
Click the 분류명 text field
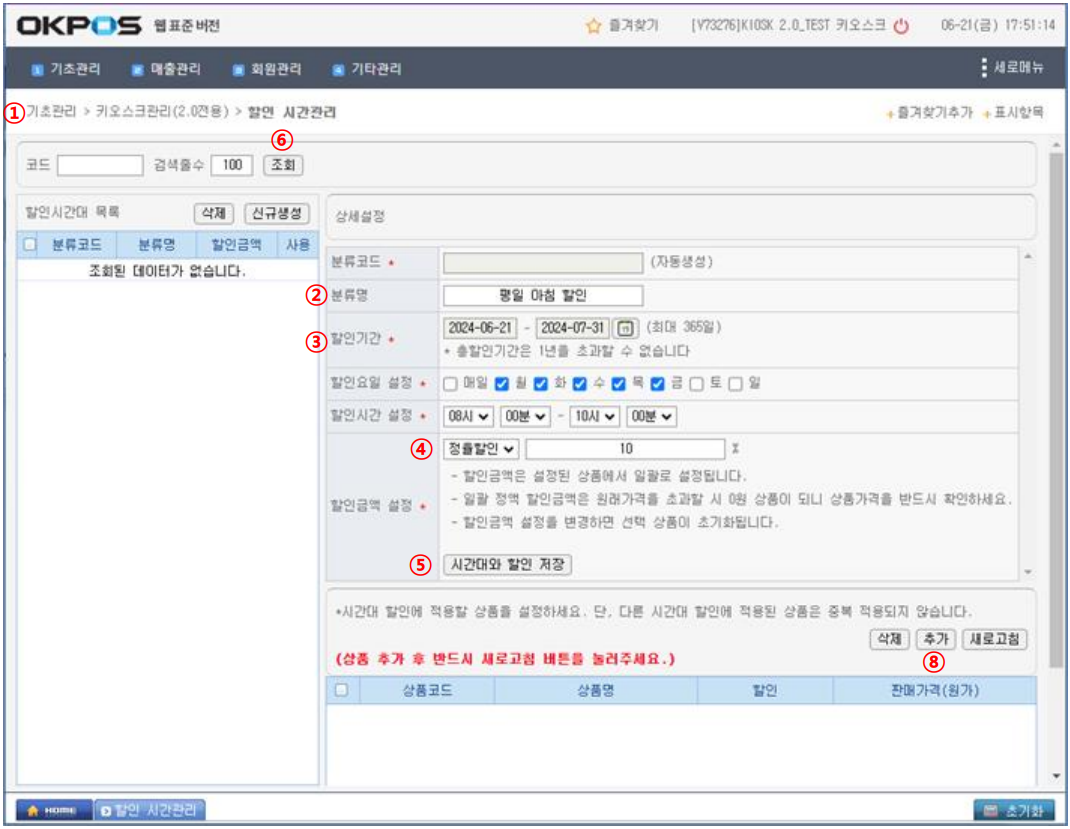(x=542, y=295)
